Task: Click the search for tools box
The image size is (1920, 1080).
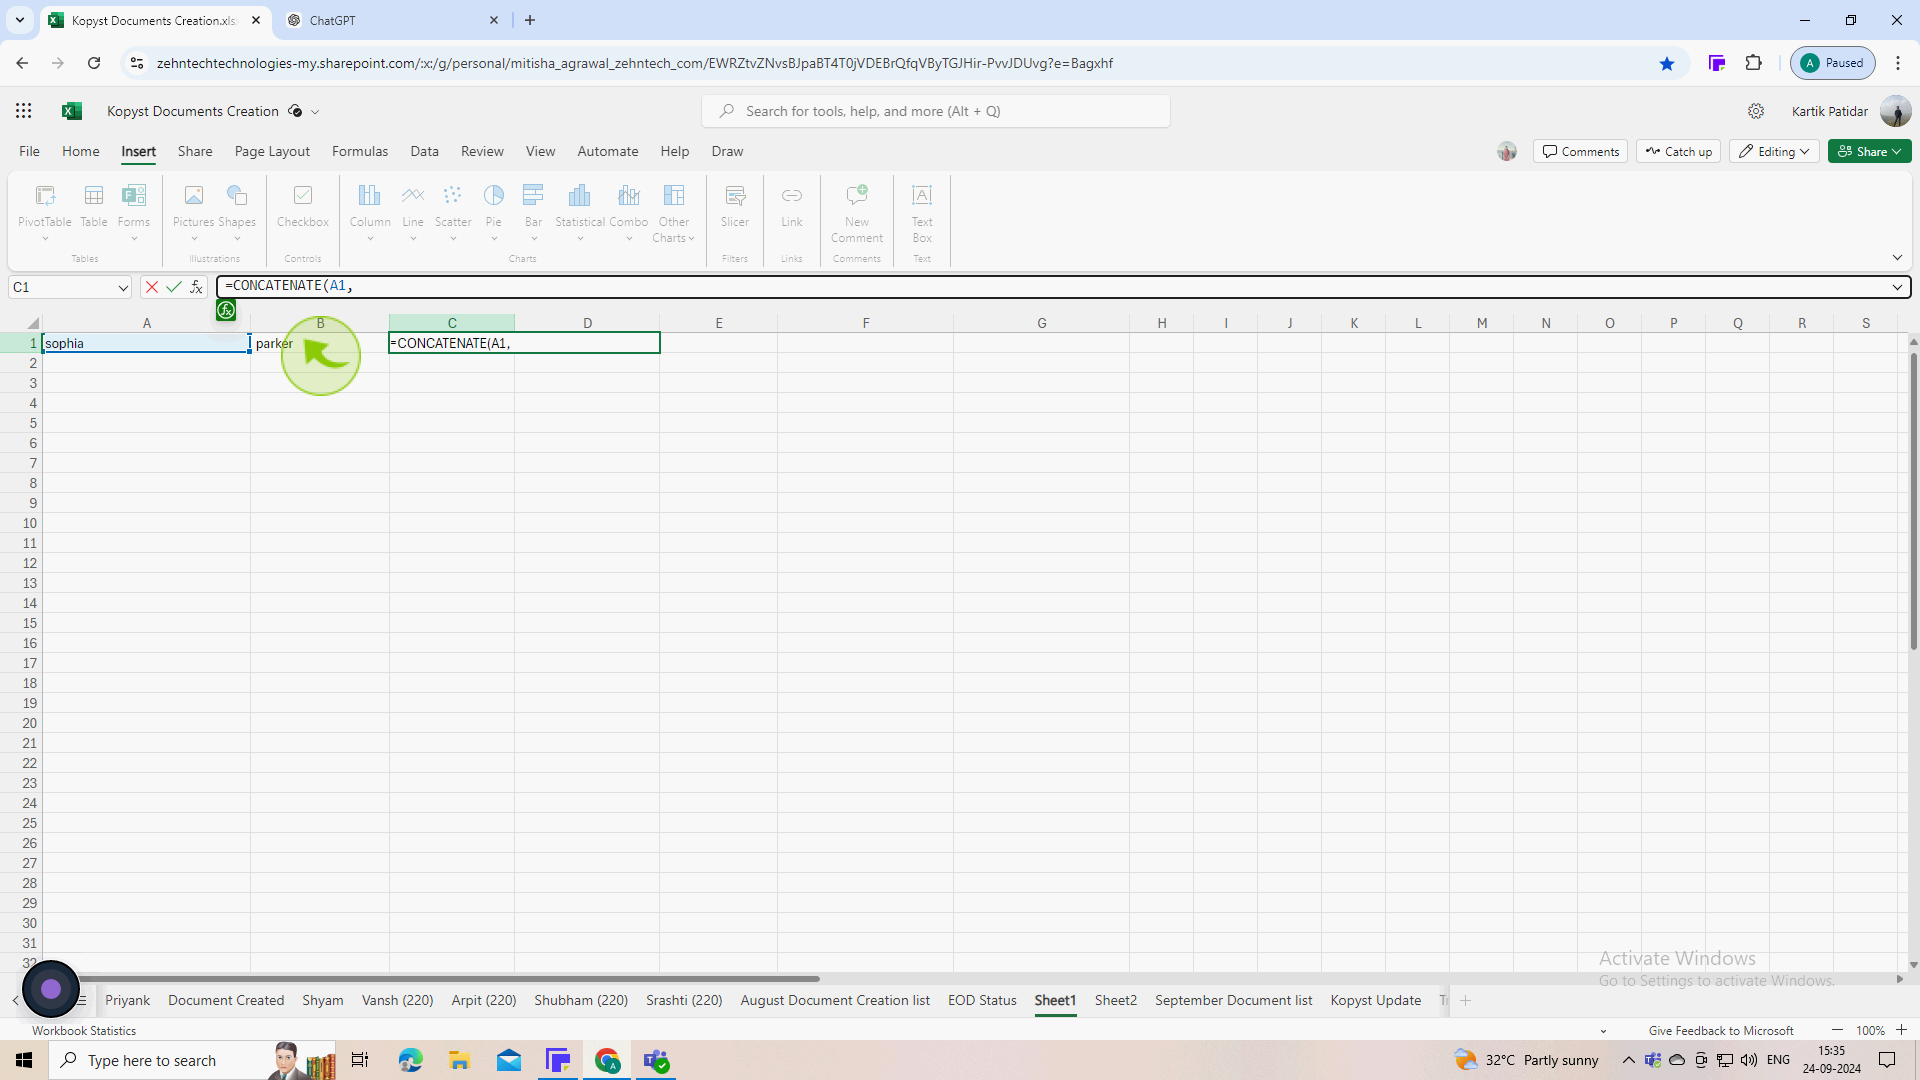Action: (x=936, y=111)
